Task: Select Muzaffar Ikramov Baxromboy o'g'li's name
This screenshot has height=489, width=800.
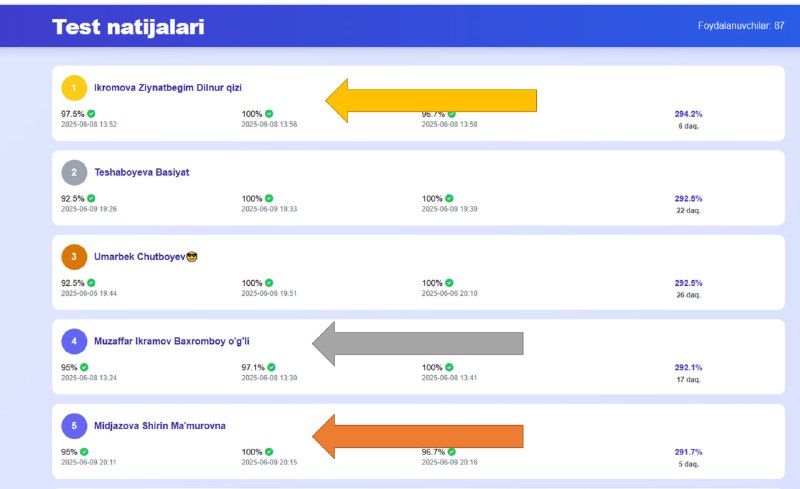Action: click(171, 341)
